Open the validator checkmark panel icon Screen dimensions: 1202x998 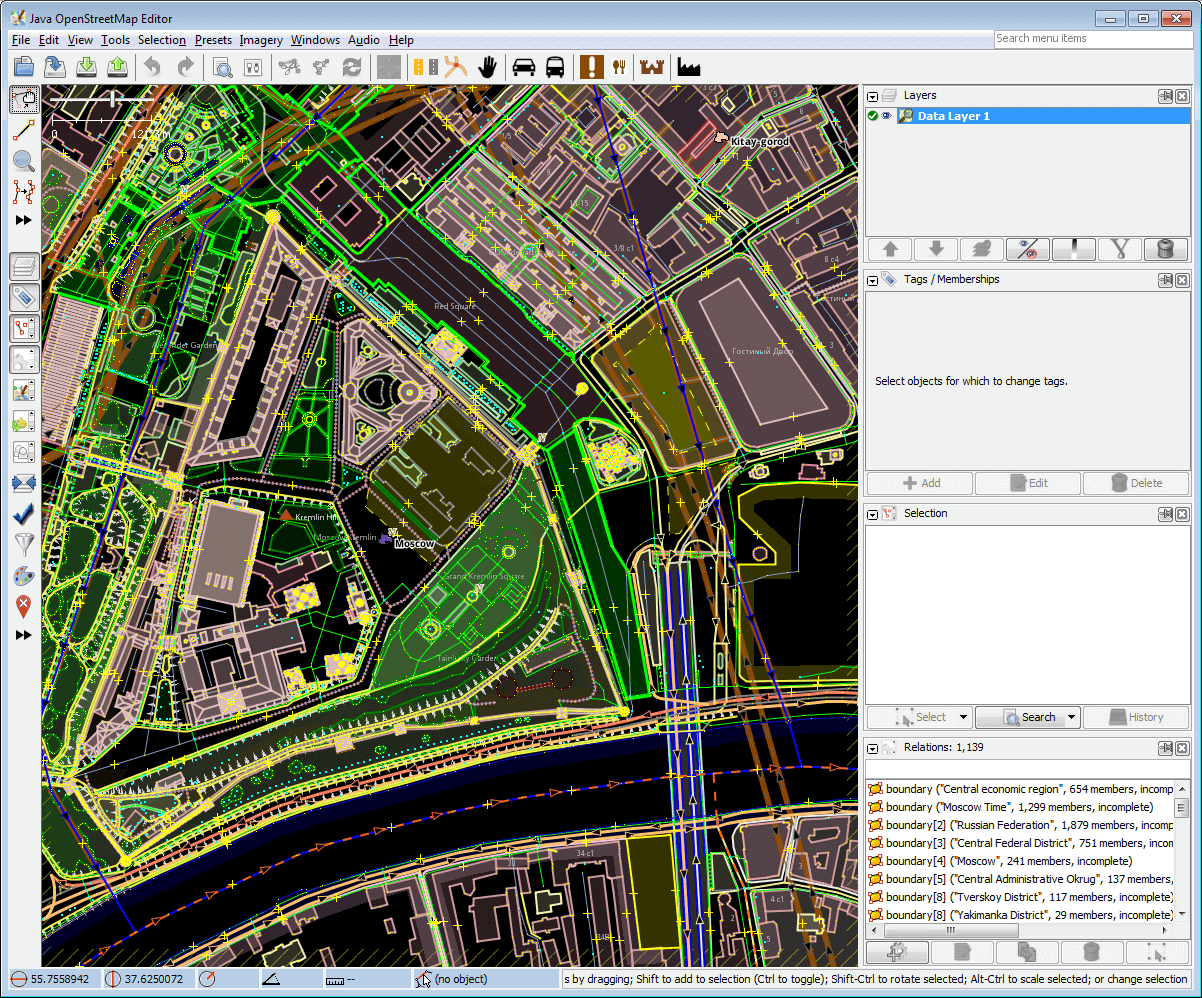click(x=24, y=515)
